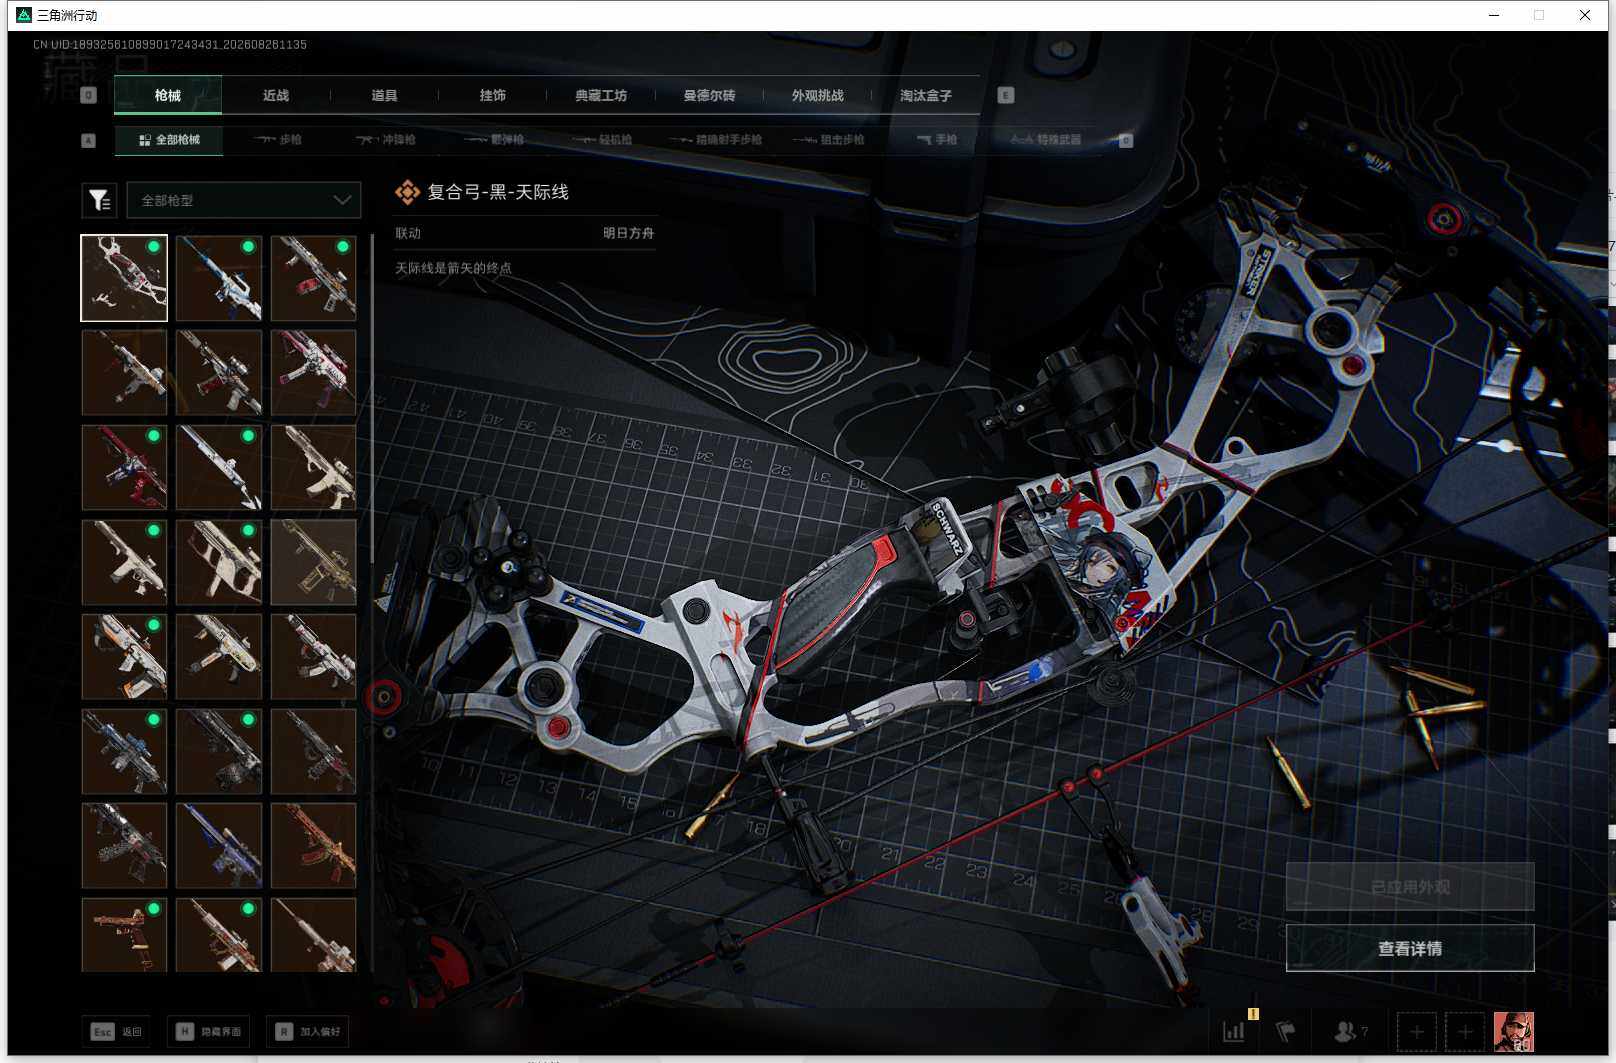Click the R 加入偏好 button
Viewport: 1616px width, 1063px height.
coord(307,1031)
